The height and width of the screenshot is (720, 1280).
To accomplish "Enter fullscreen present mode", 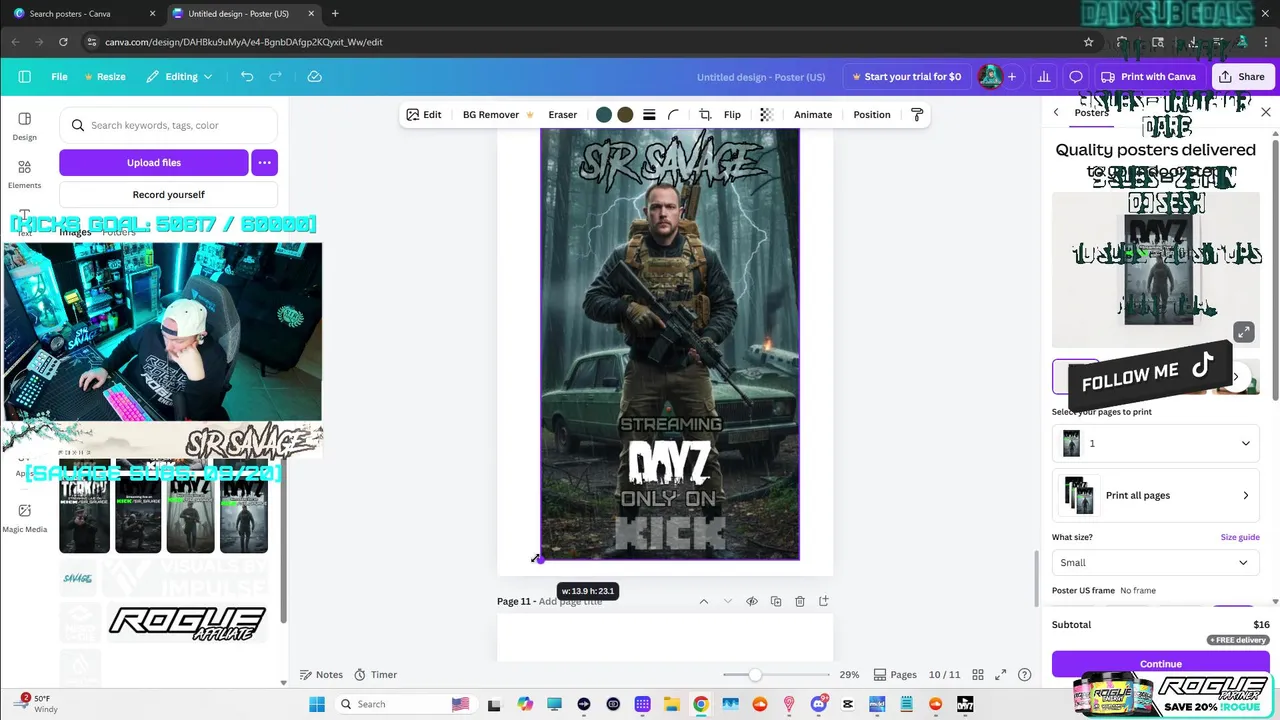I will tap(1001, 675).
